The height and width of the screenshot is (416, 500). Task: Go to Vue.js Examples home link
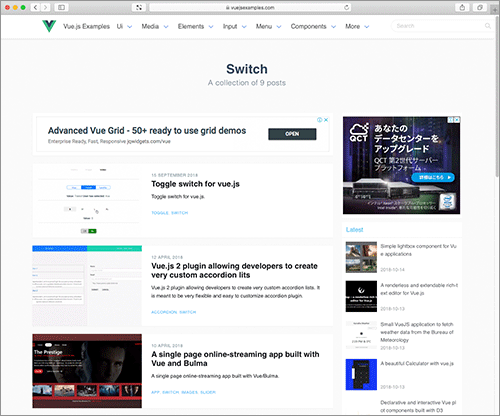86,26
